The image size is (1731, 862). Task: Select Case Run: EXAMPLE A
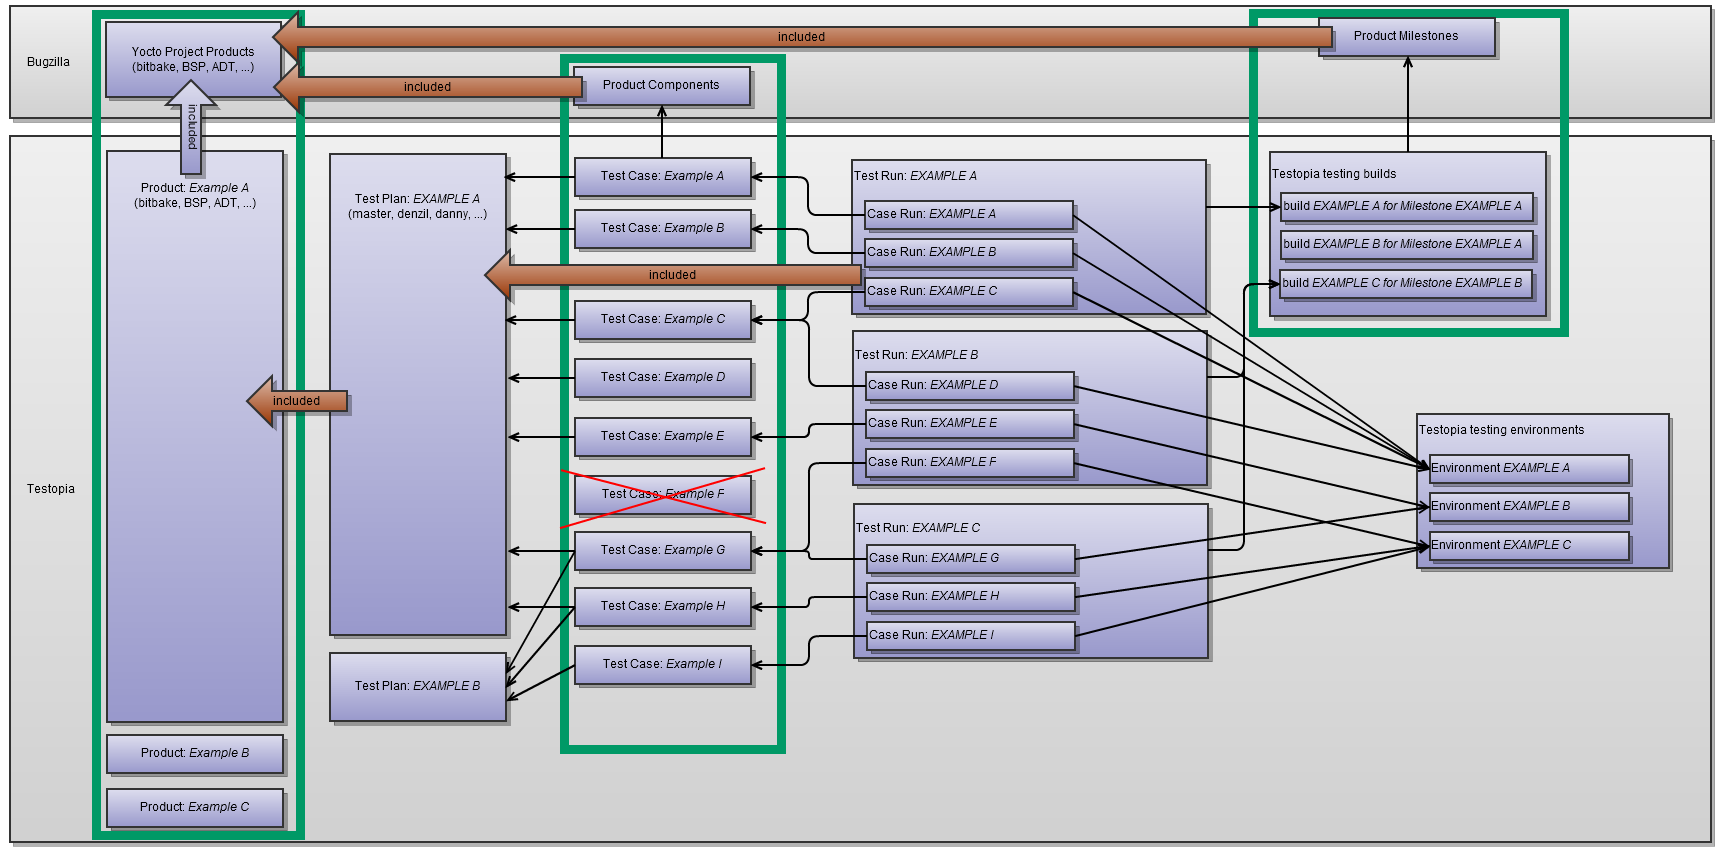[968, 215]
